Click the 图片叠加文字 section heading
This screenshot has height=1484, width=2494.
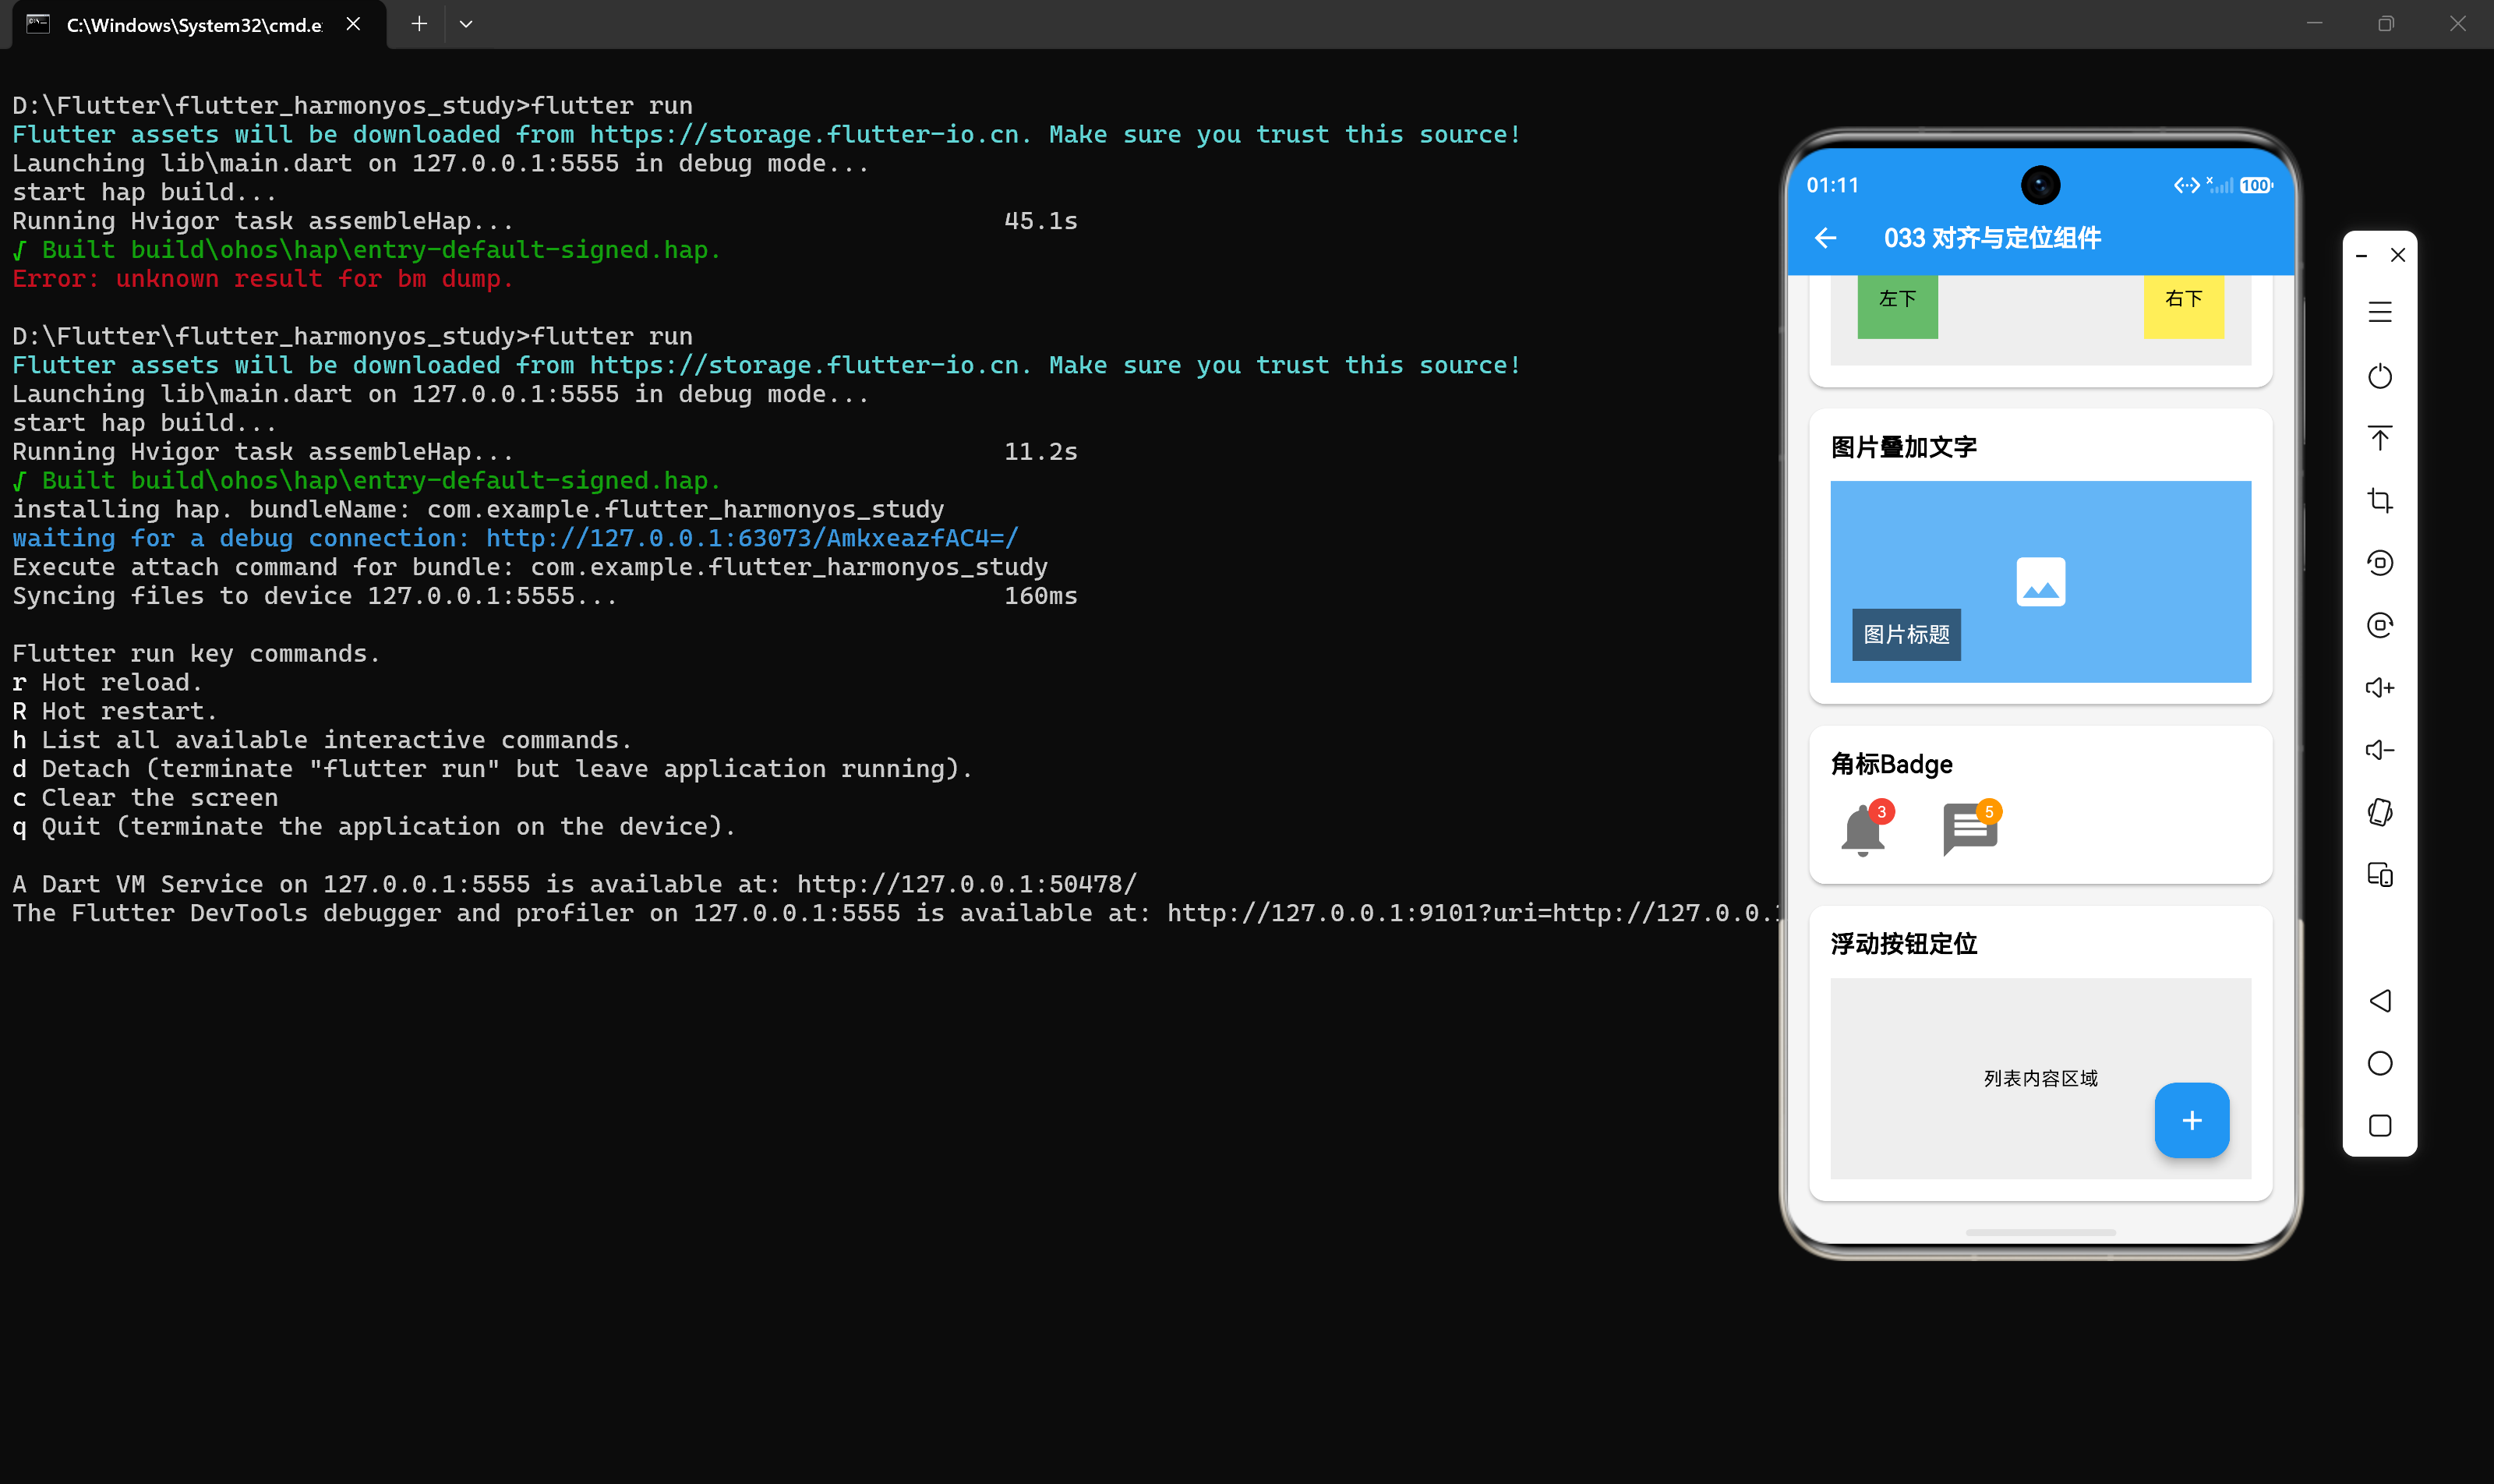[1904, 447]
